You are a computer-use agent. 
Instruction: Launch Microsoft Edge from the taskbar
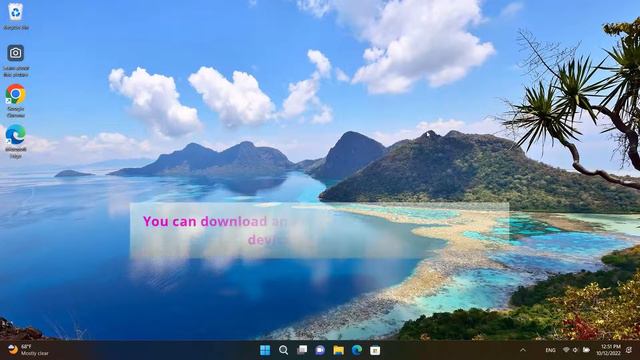pyautogui.click(x=357, y=350)
